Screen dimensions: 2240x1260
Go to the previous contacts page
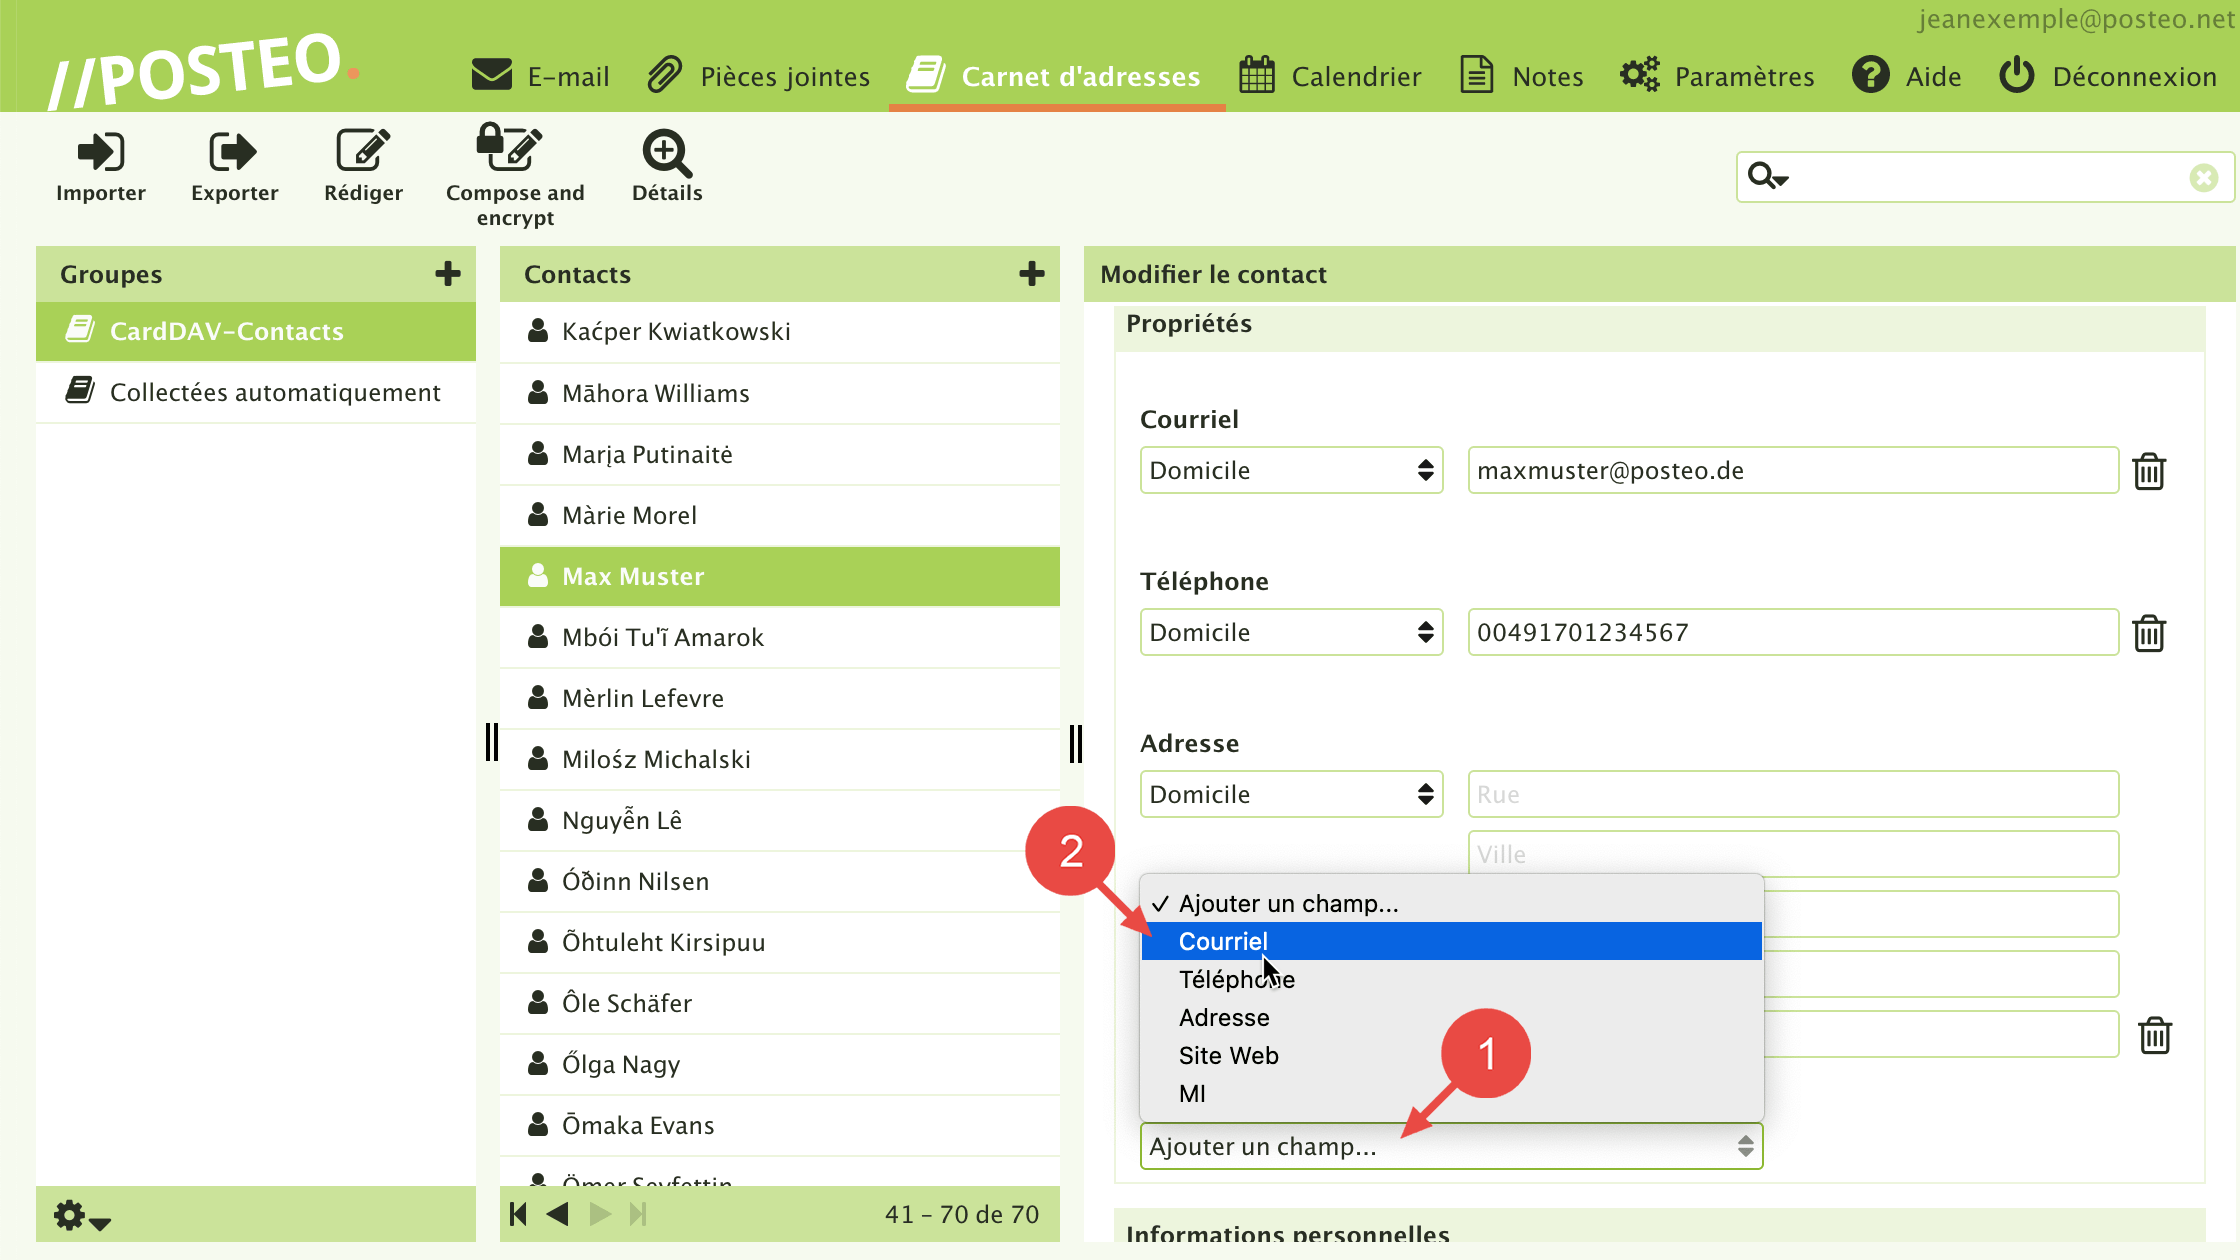pos(558,1214)
